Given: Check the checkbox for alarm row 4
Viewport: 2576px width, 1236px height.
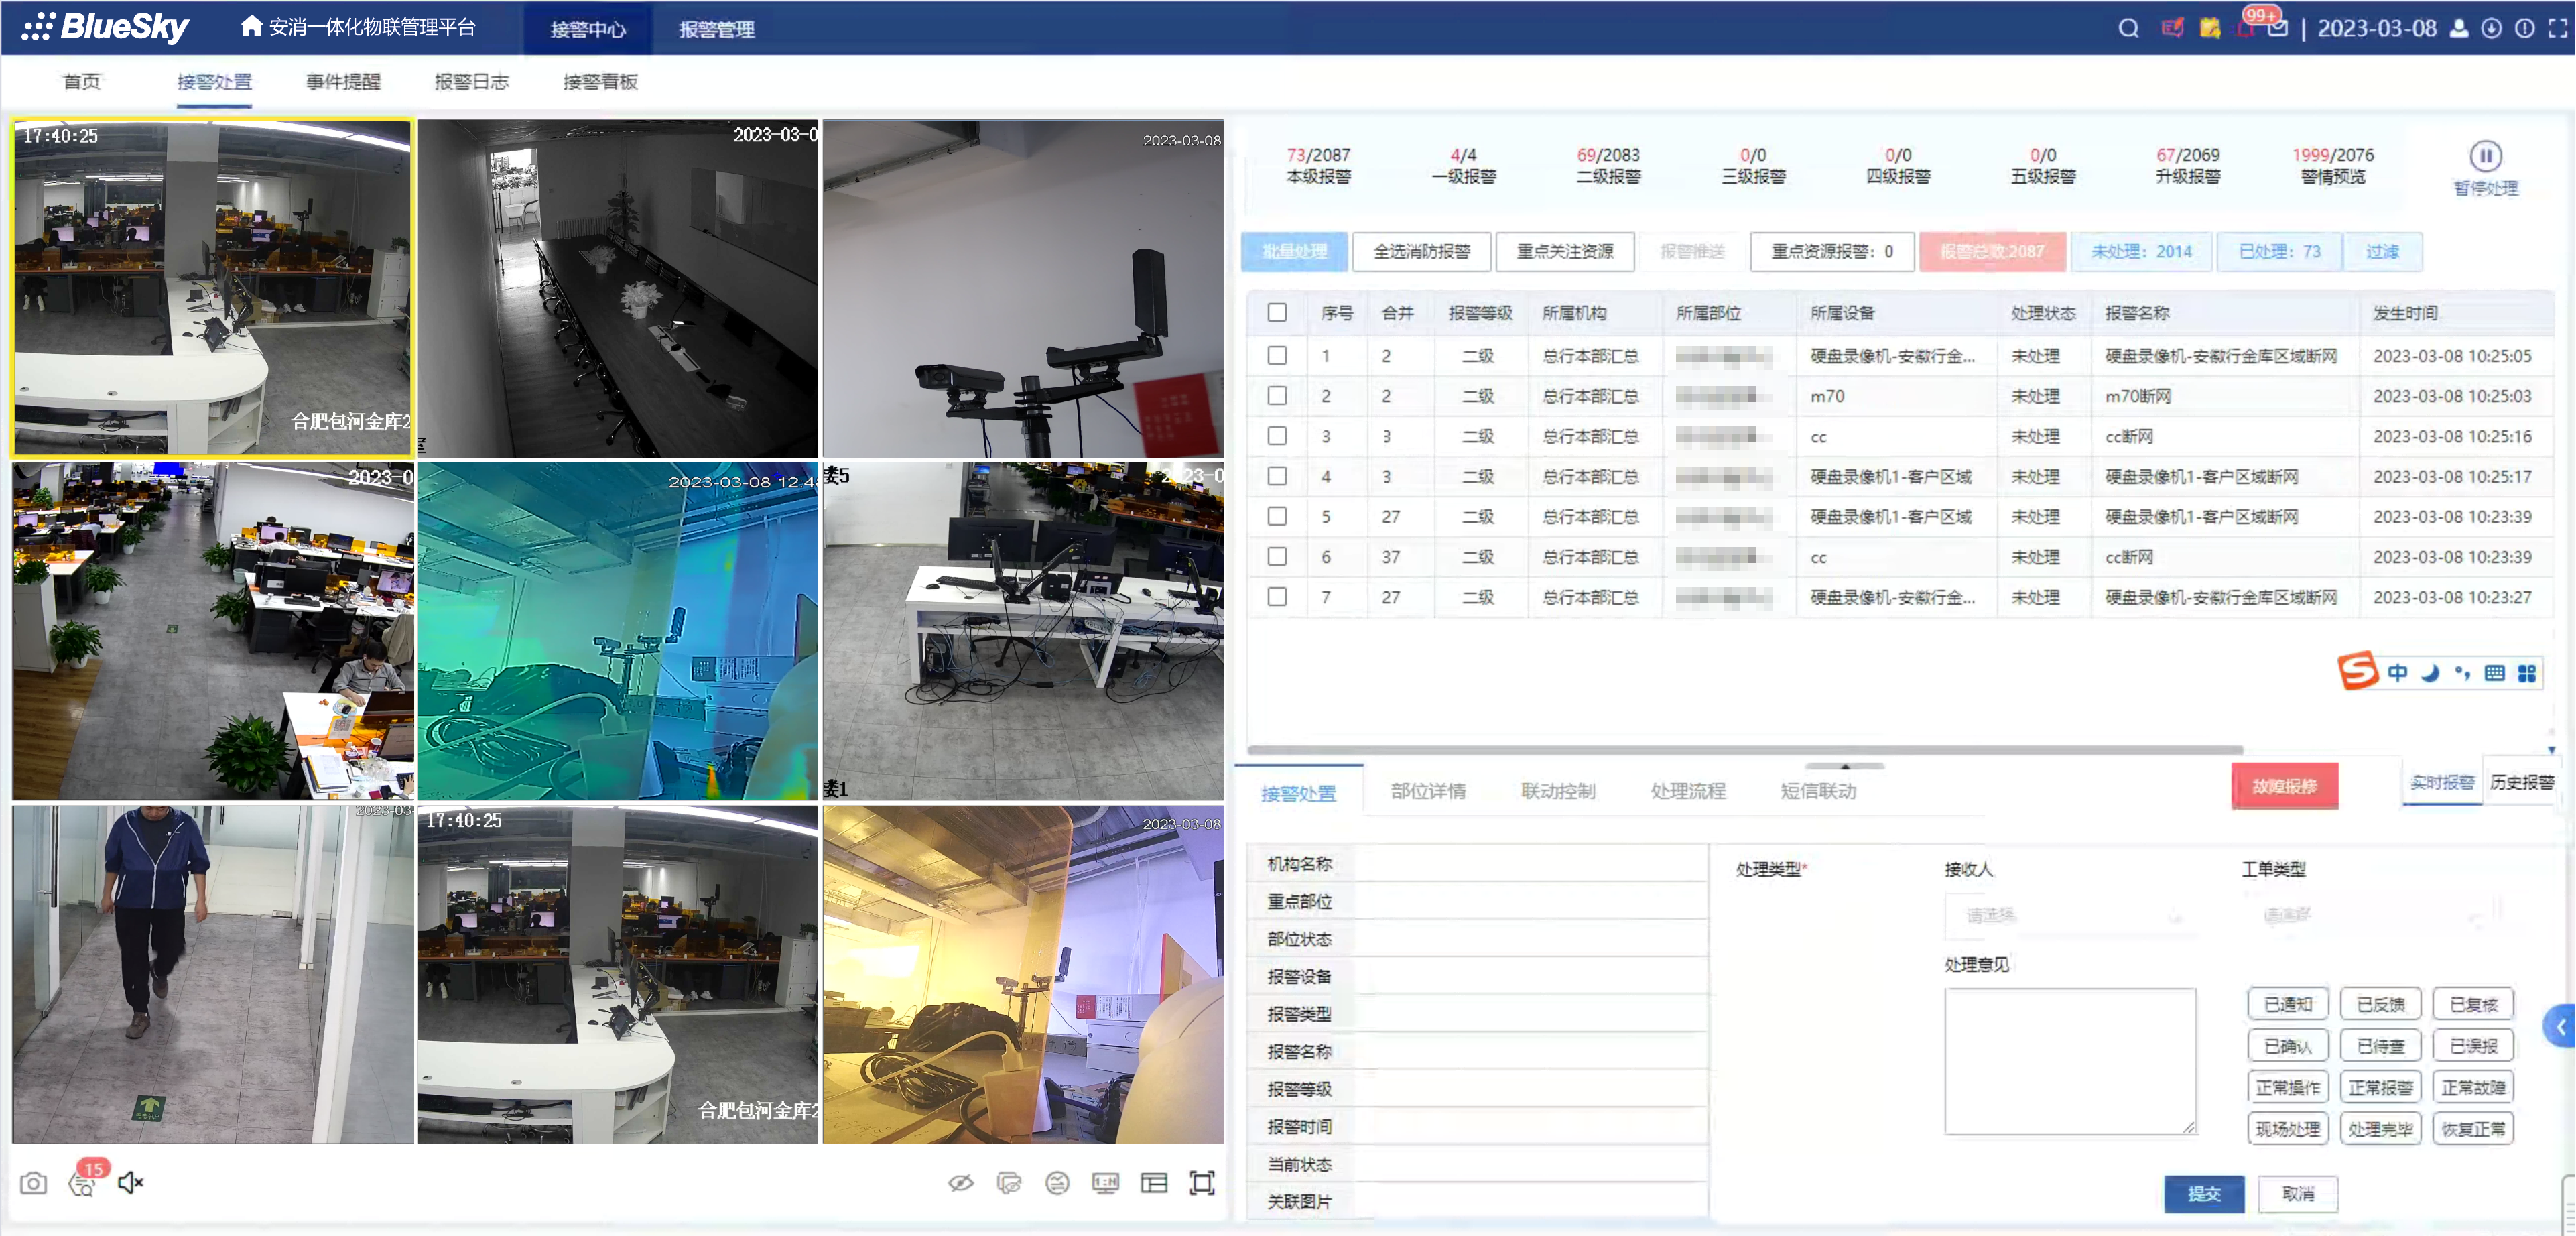Looking at the screenshot, I should point(1277,476).
